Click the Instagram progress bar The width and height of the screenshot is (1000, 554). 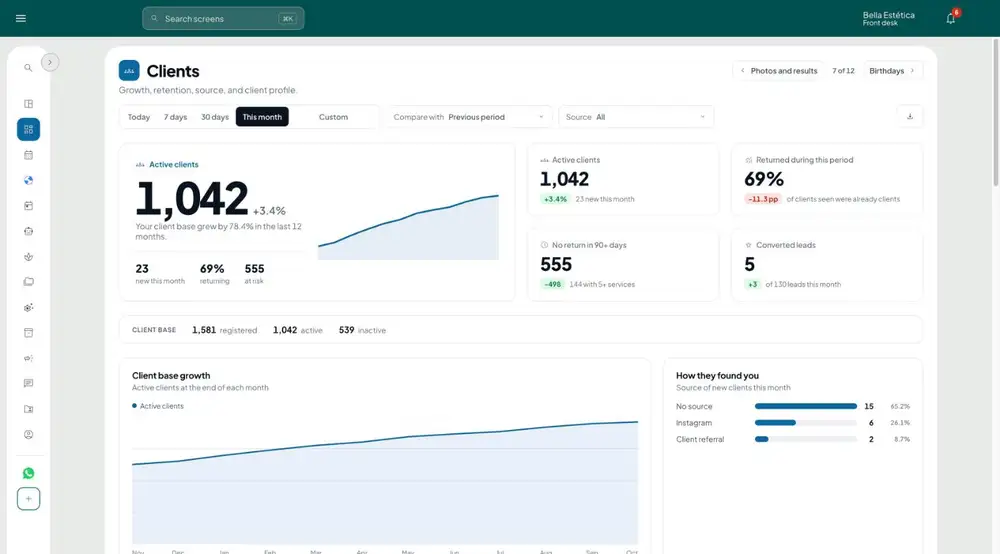click(805, 423)
